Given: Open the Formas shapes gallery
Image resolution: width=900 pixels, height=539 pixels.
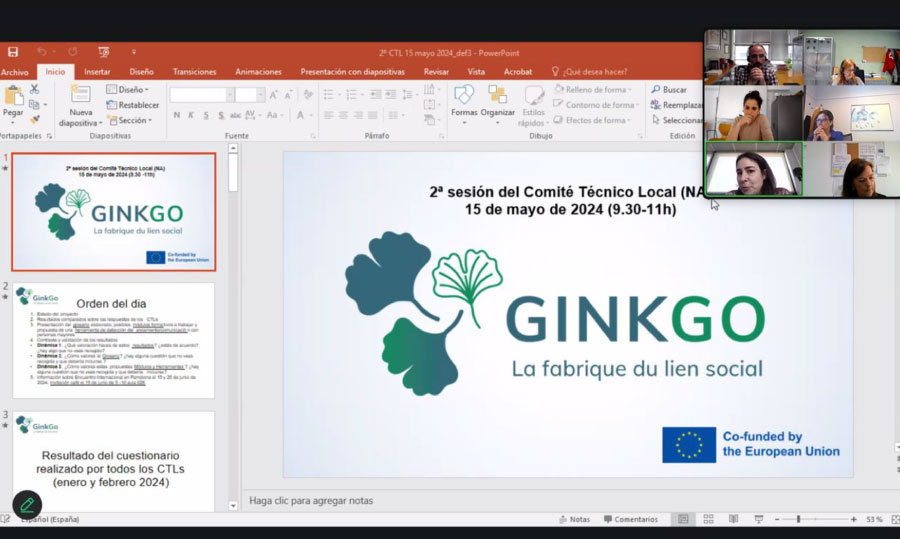Looking at the screenshot, I should pos(464,100).
